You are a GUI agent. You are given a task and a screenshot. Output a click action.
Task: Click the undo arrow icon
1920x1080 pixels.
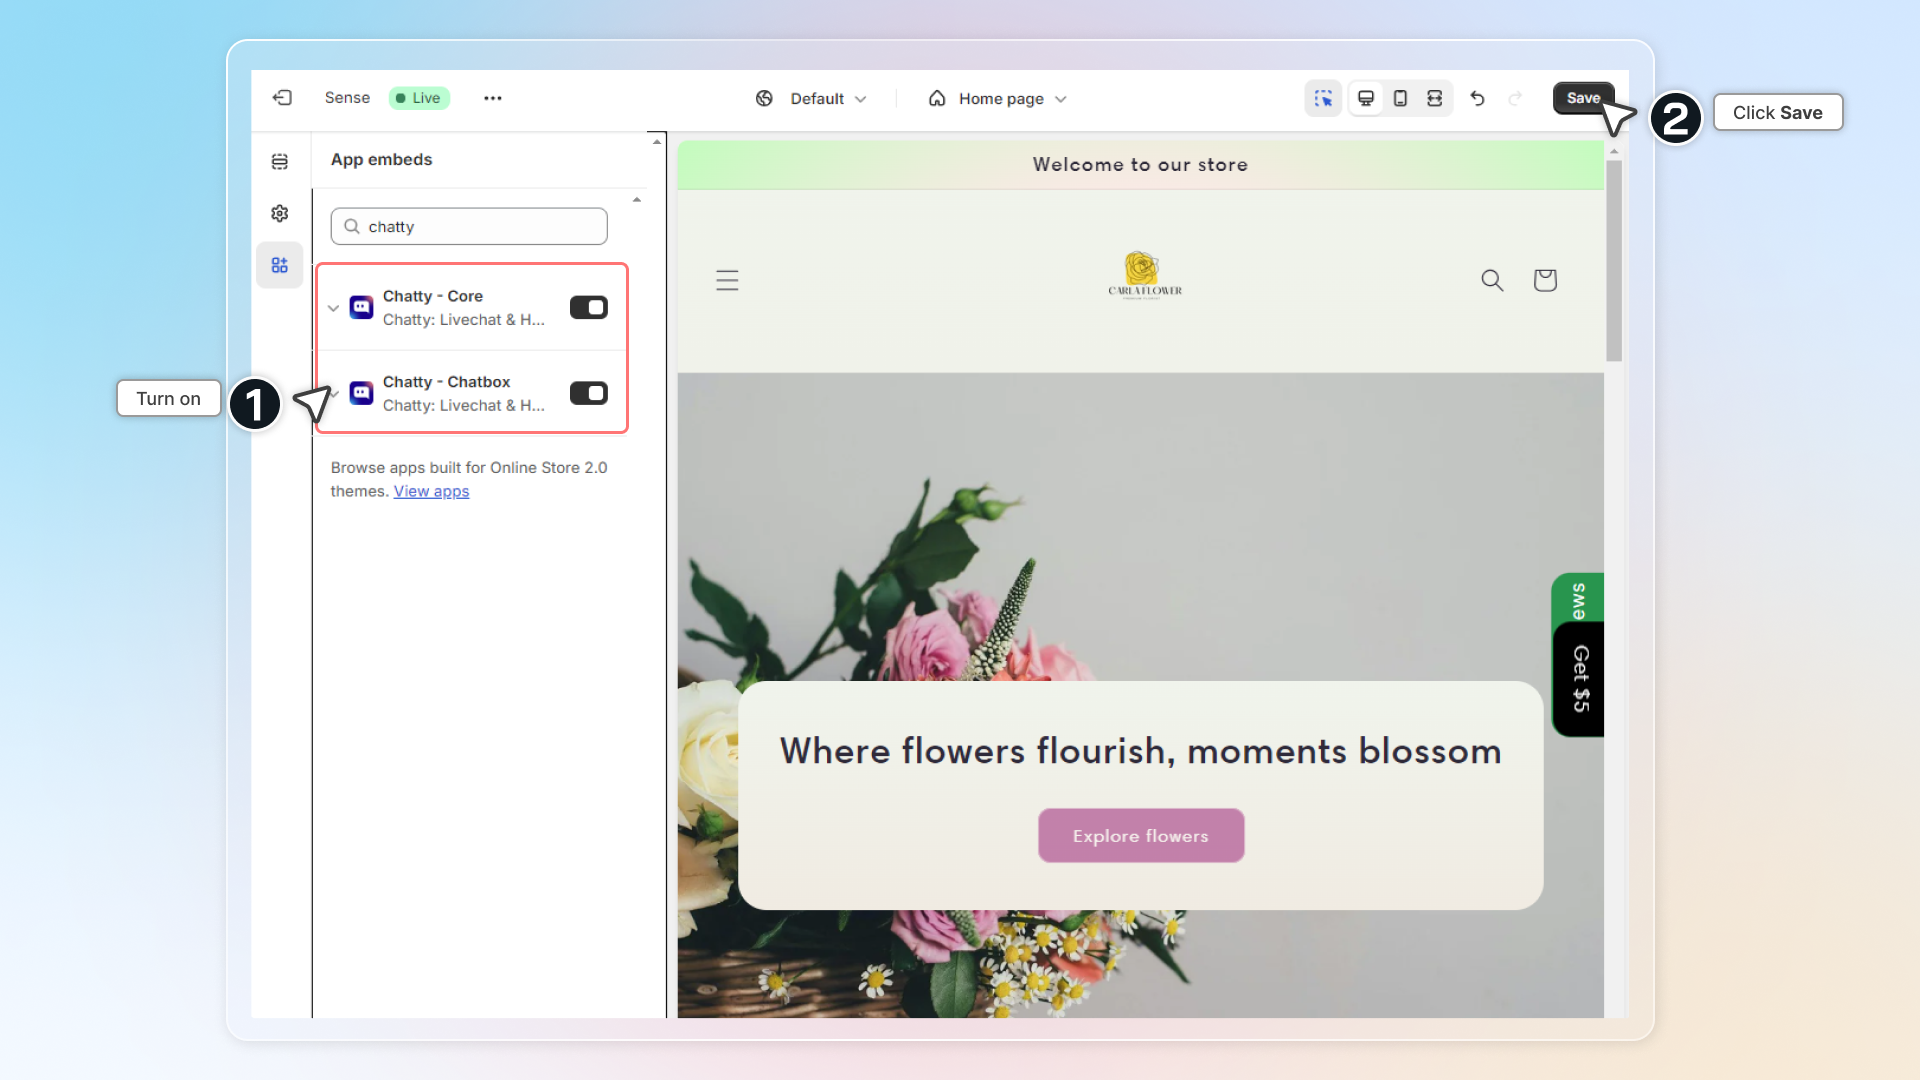coord(1477,98)
